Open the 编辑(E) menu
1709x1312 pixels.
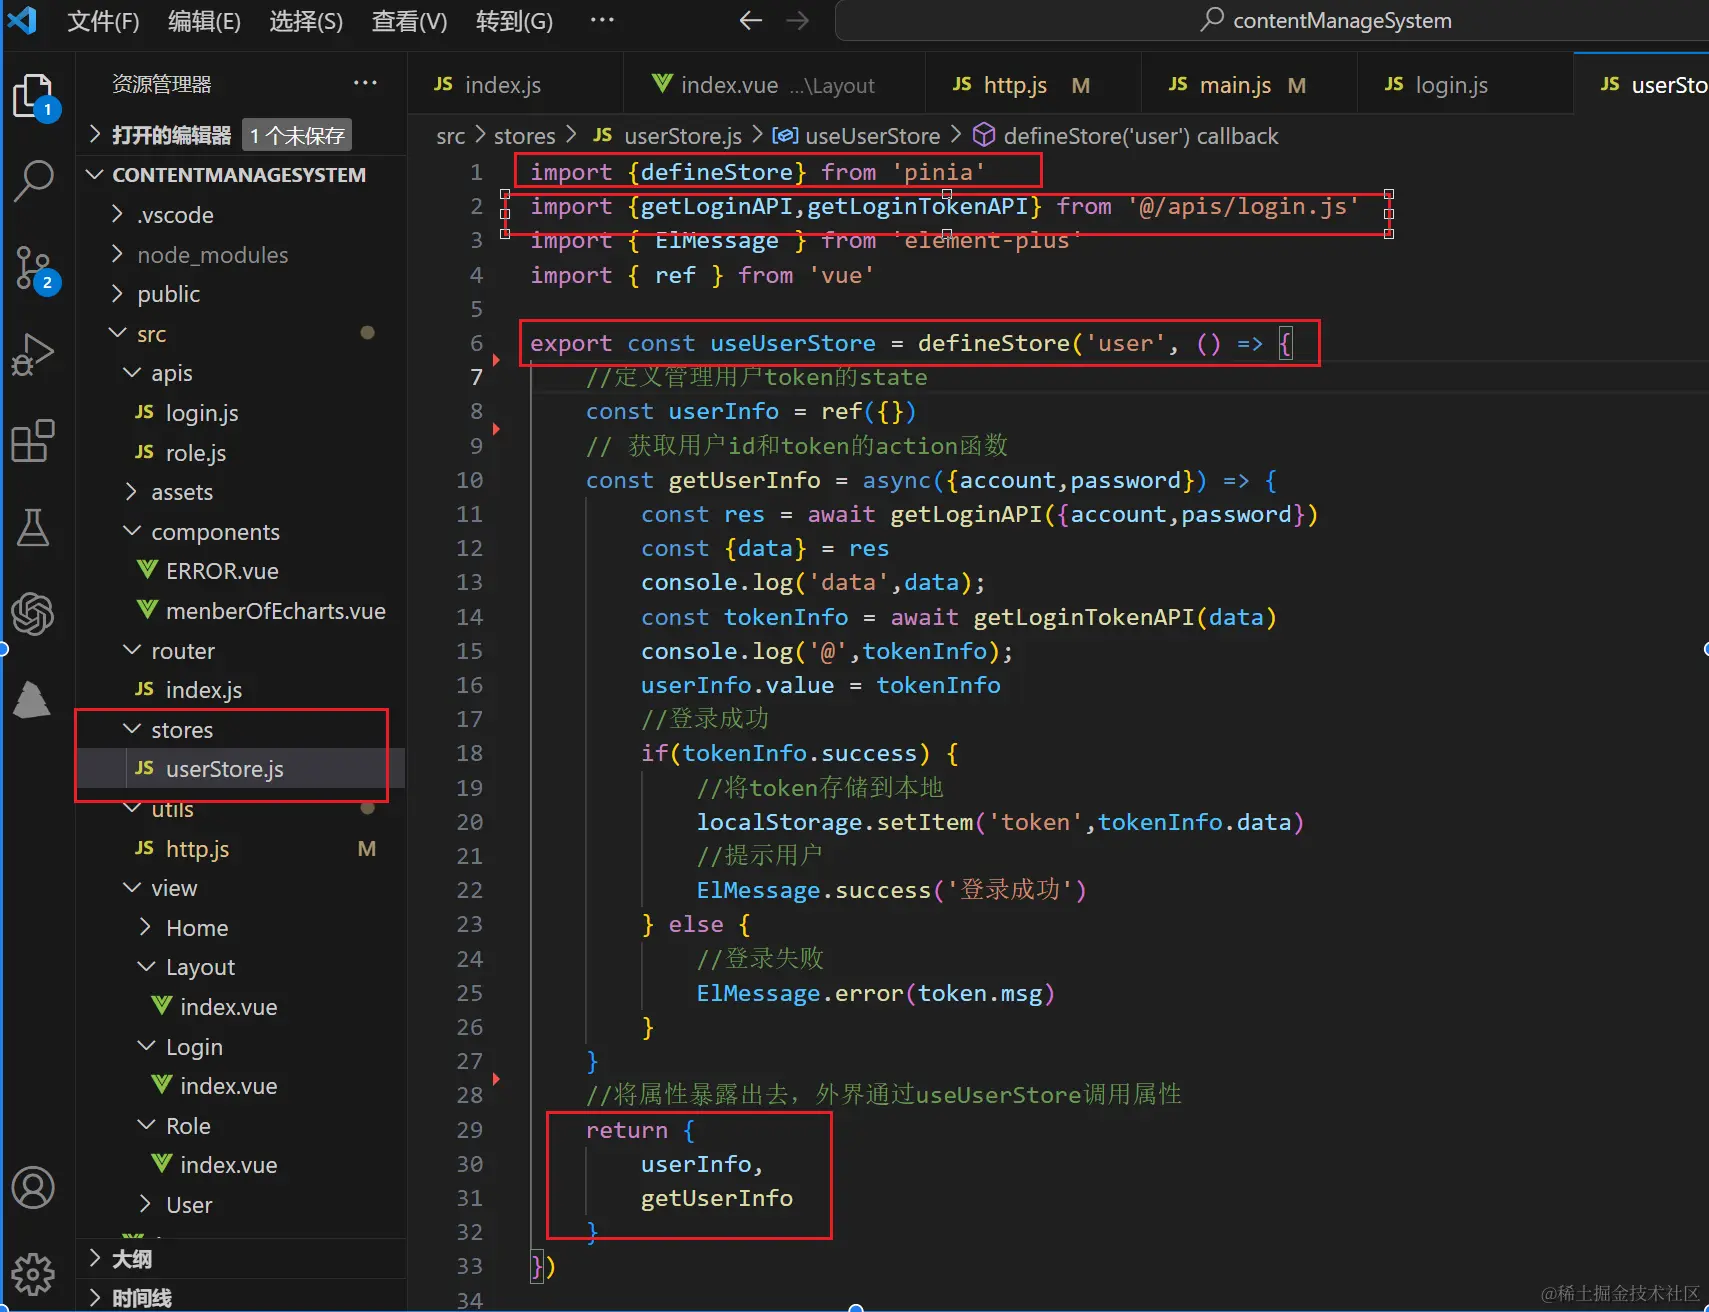point(204,21)
